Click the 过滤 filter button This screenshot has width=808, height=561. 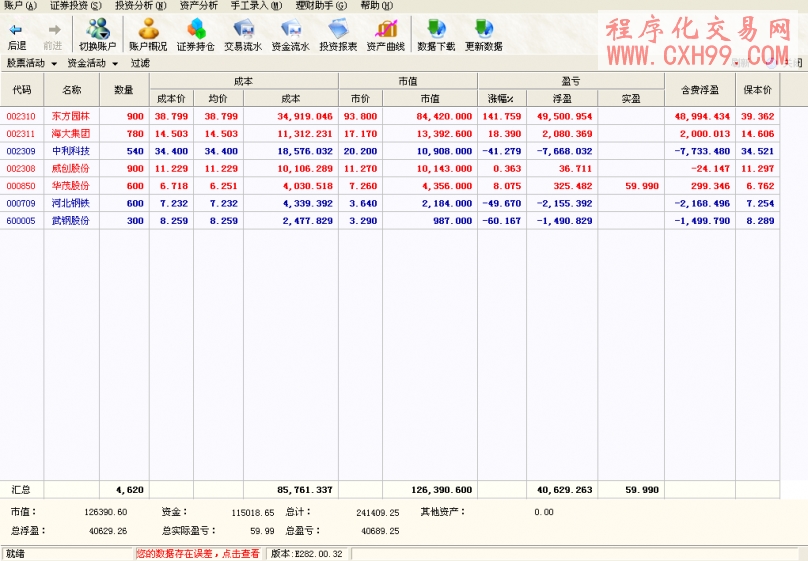[140, 63]
